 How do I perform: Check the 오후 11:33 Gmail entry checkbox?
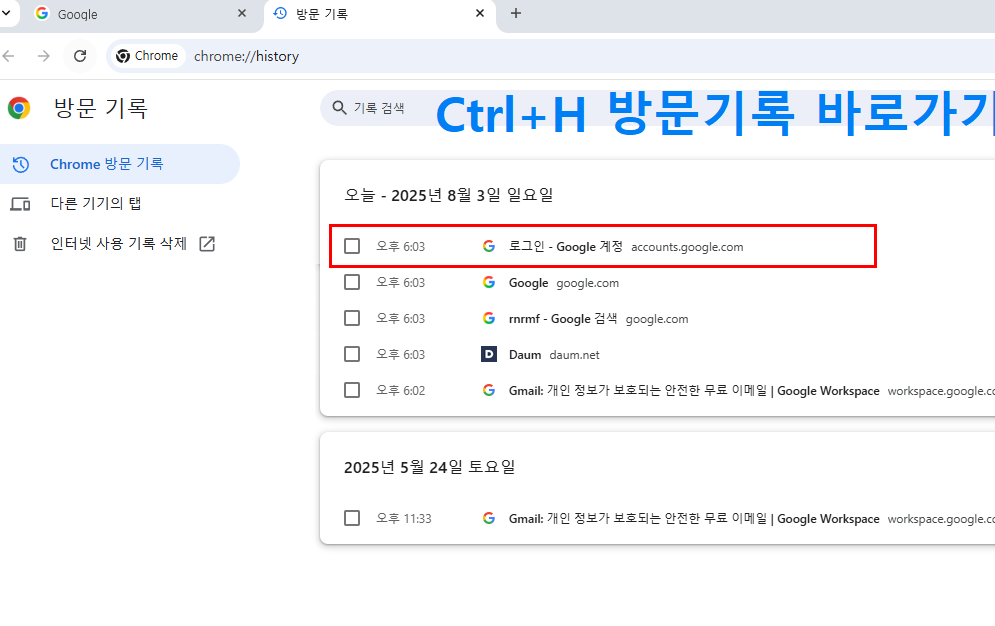point(352,518)
